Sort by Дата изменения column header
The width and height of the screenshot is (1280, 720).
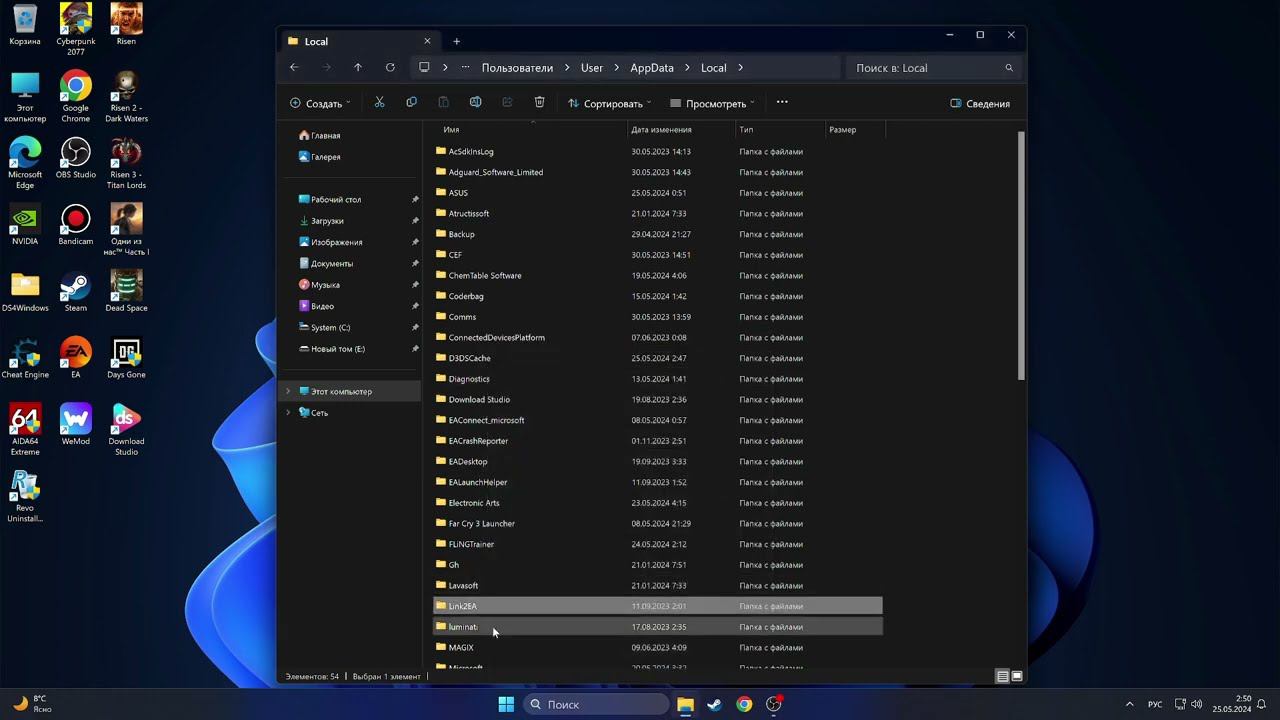661,129
